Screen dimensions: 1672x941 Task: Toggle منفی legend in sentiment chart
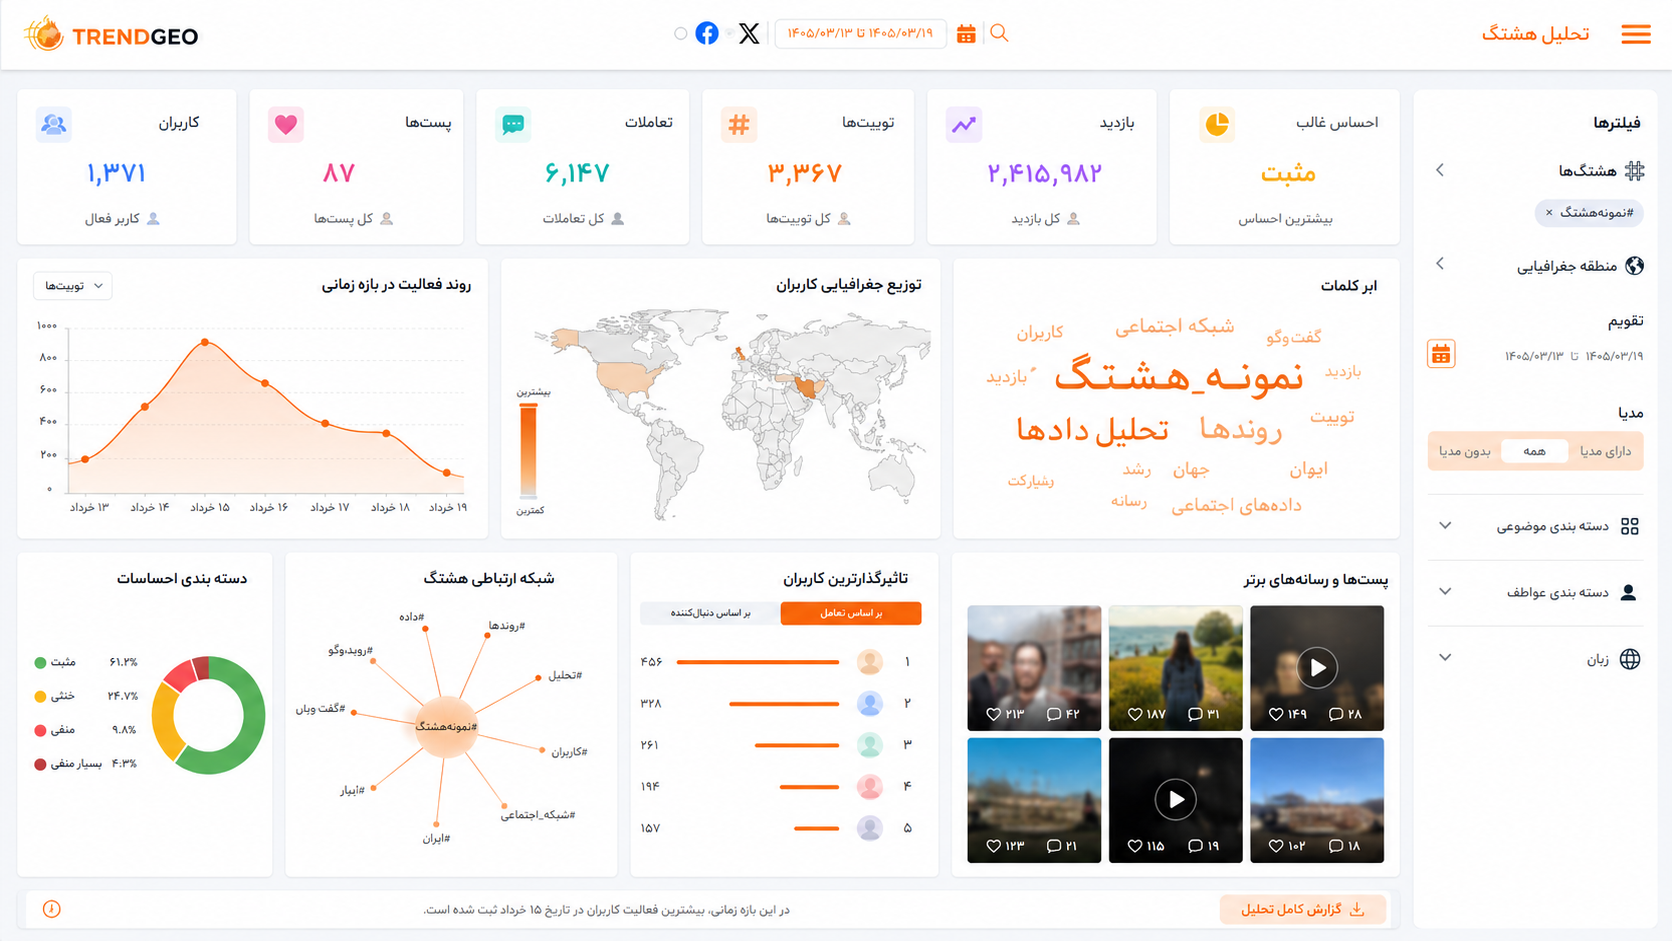(x=55, y=730)
